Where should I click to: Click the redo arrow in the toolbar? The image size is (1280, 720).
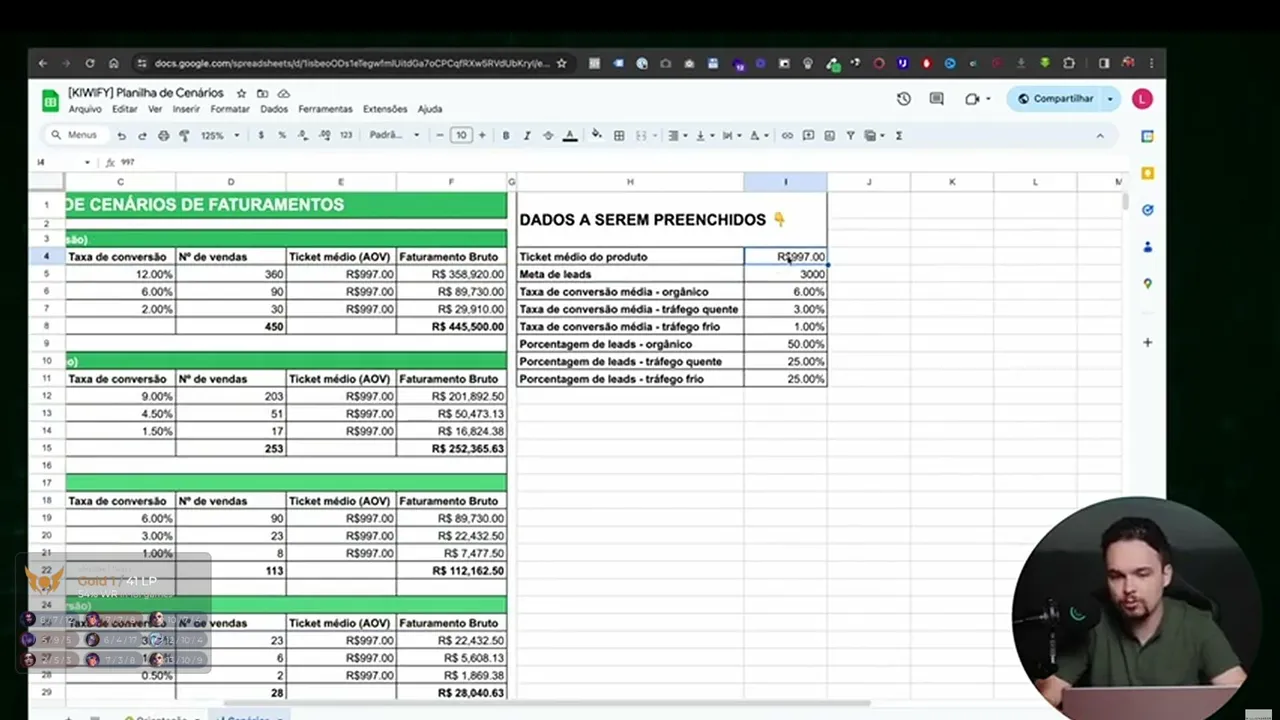142,135
